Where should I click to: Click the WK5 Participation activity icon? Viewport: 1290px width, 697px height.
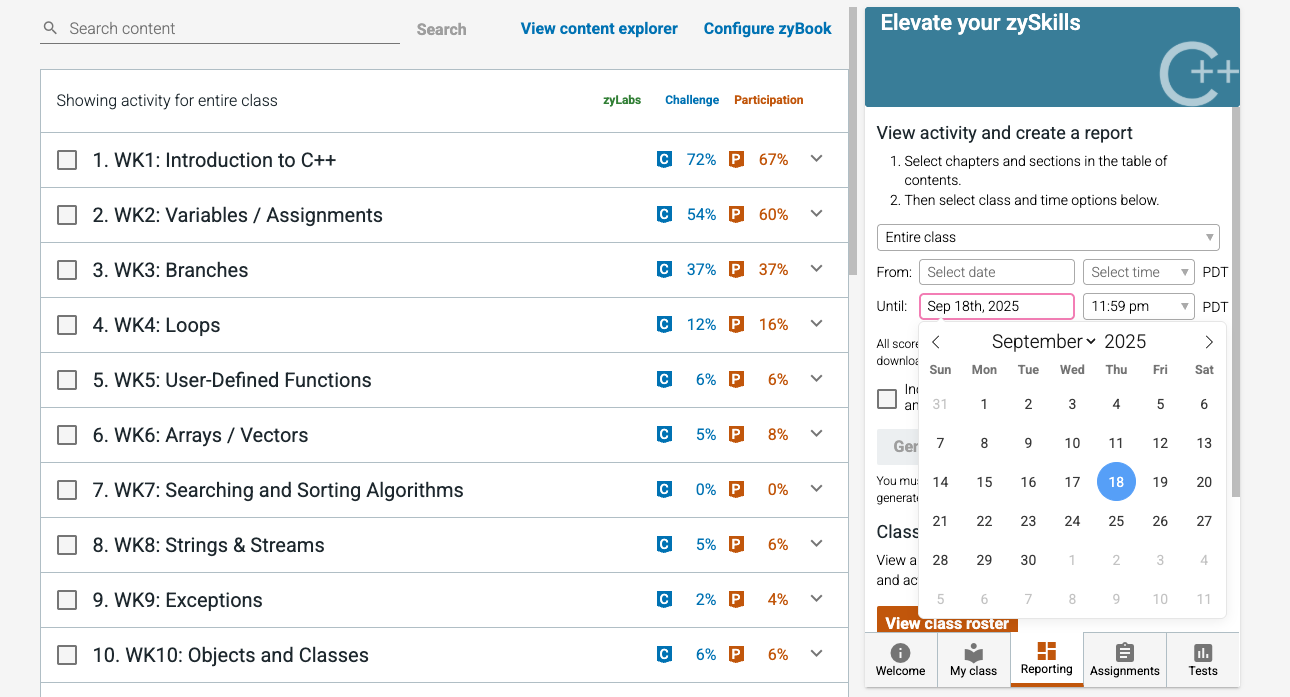coord(736,379)
